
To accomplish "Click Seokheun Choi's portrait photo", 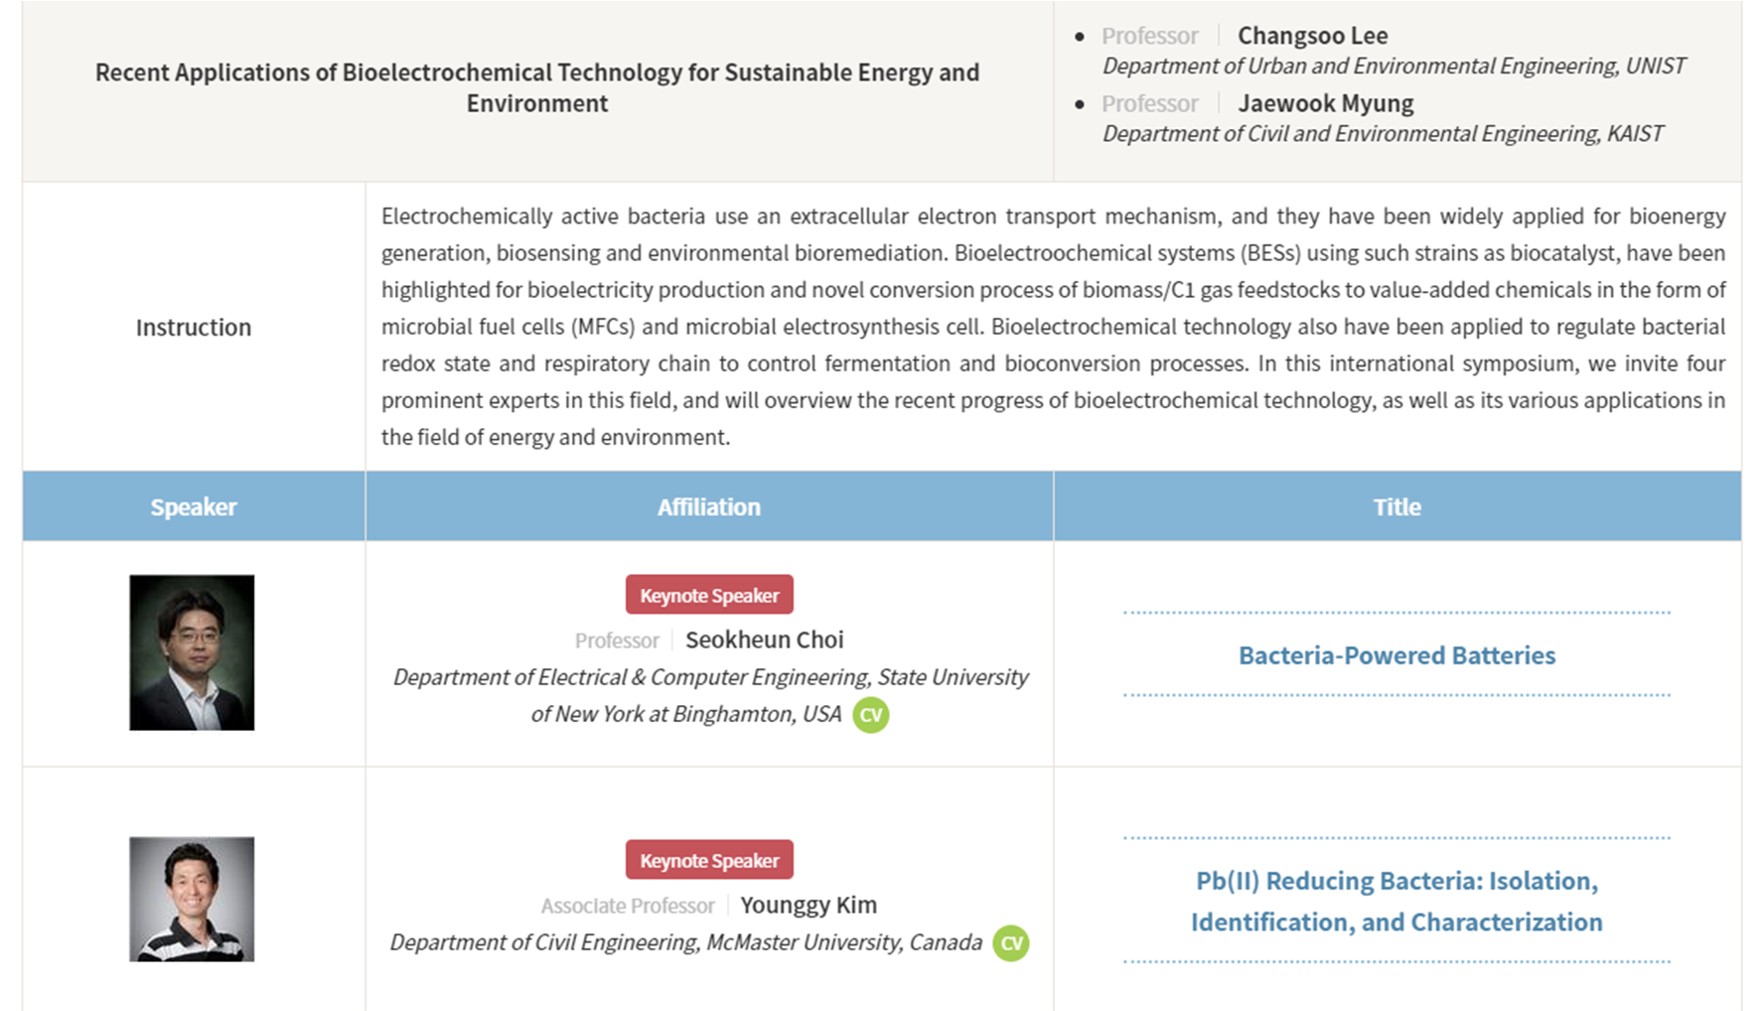I will pos(192,652).
